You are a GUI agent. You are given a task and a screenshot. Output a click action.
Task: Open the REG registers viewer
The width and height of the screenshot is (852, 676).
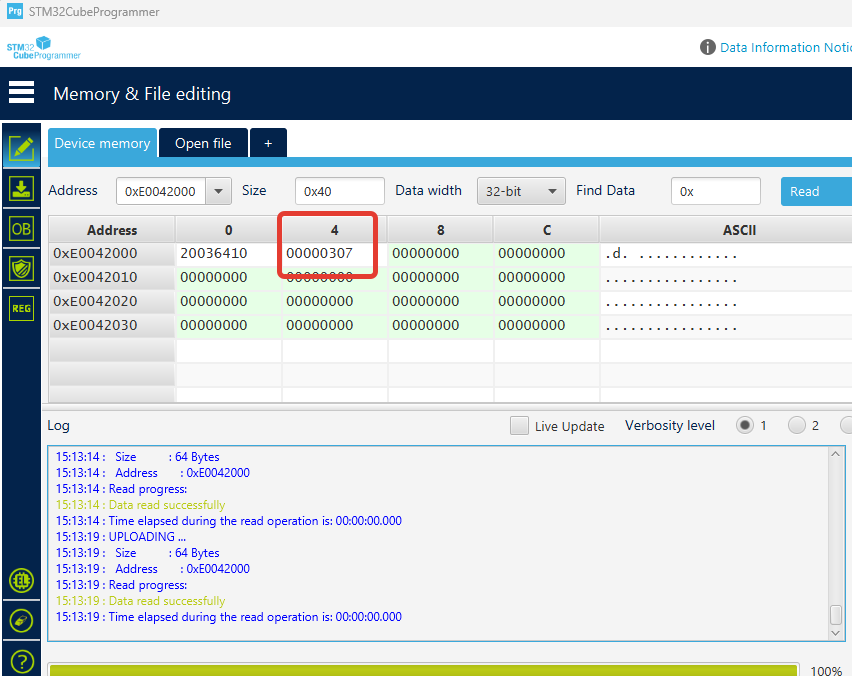coord(21,308)
